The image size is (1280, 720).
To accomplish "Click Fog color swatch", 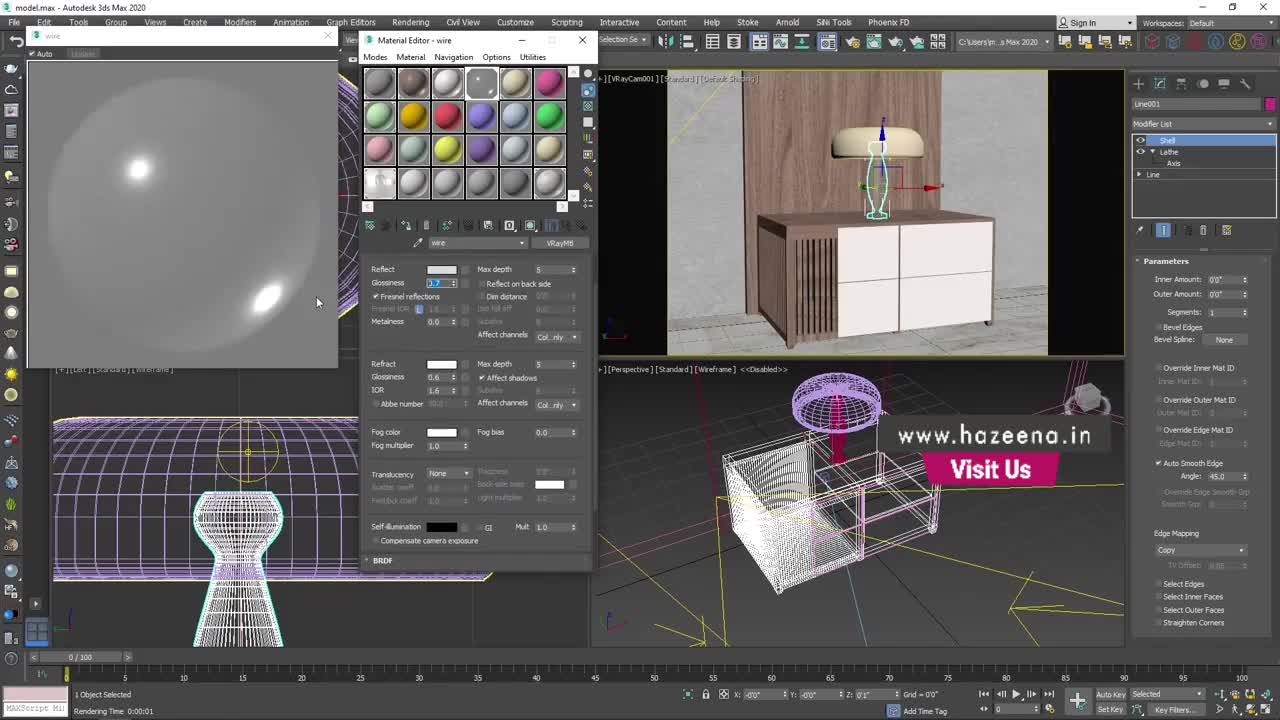I will pyautogui.click(x=441, y=433).
